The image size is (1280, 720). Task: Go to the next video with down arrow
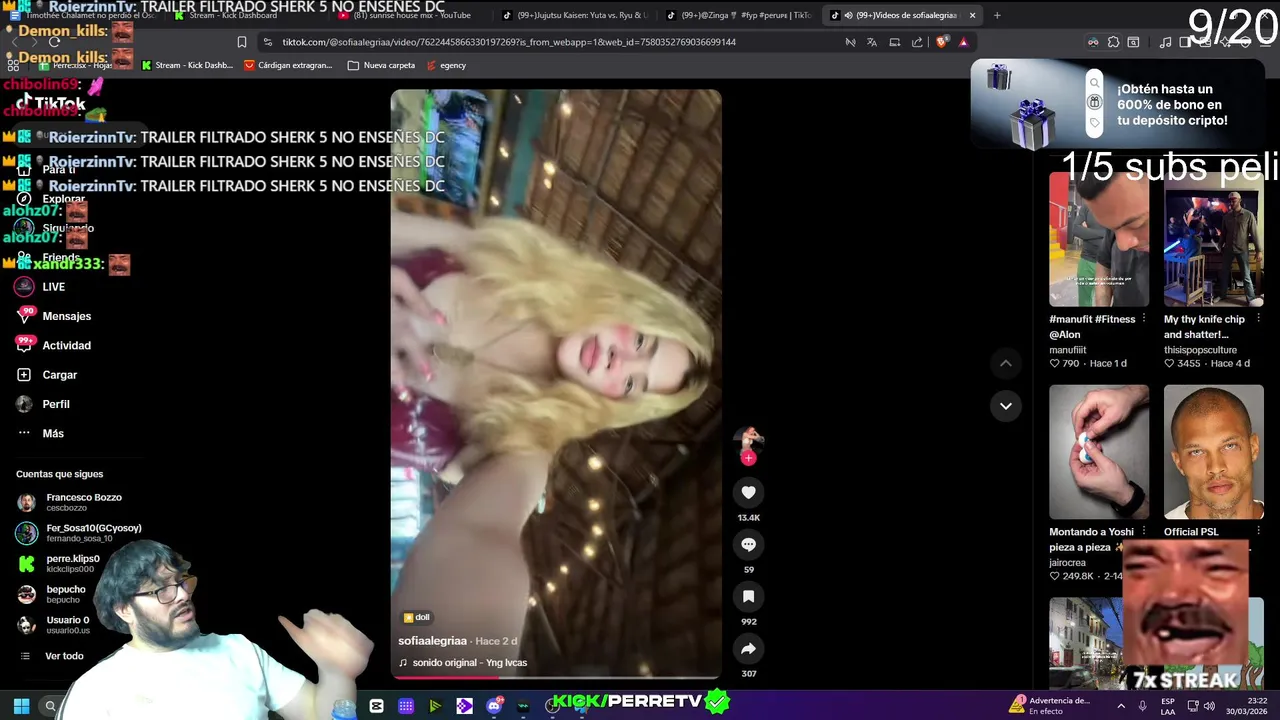[x=1006, y=406]
